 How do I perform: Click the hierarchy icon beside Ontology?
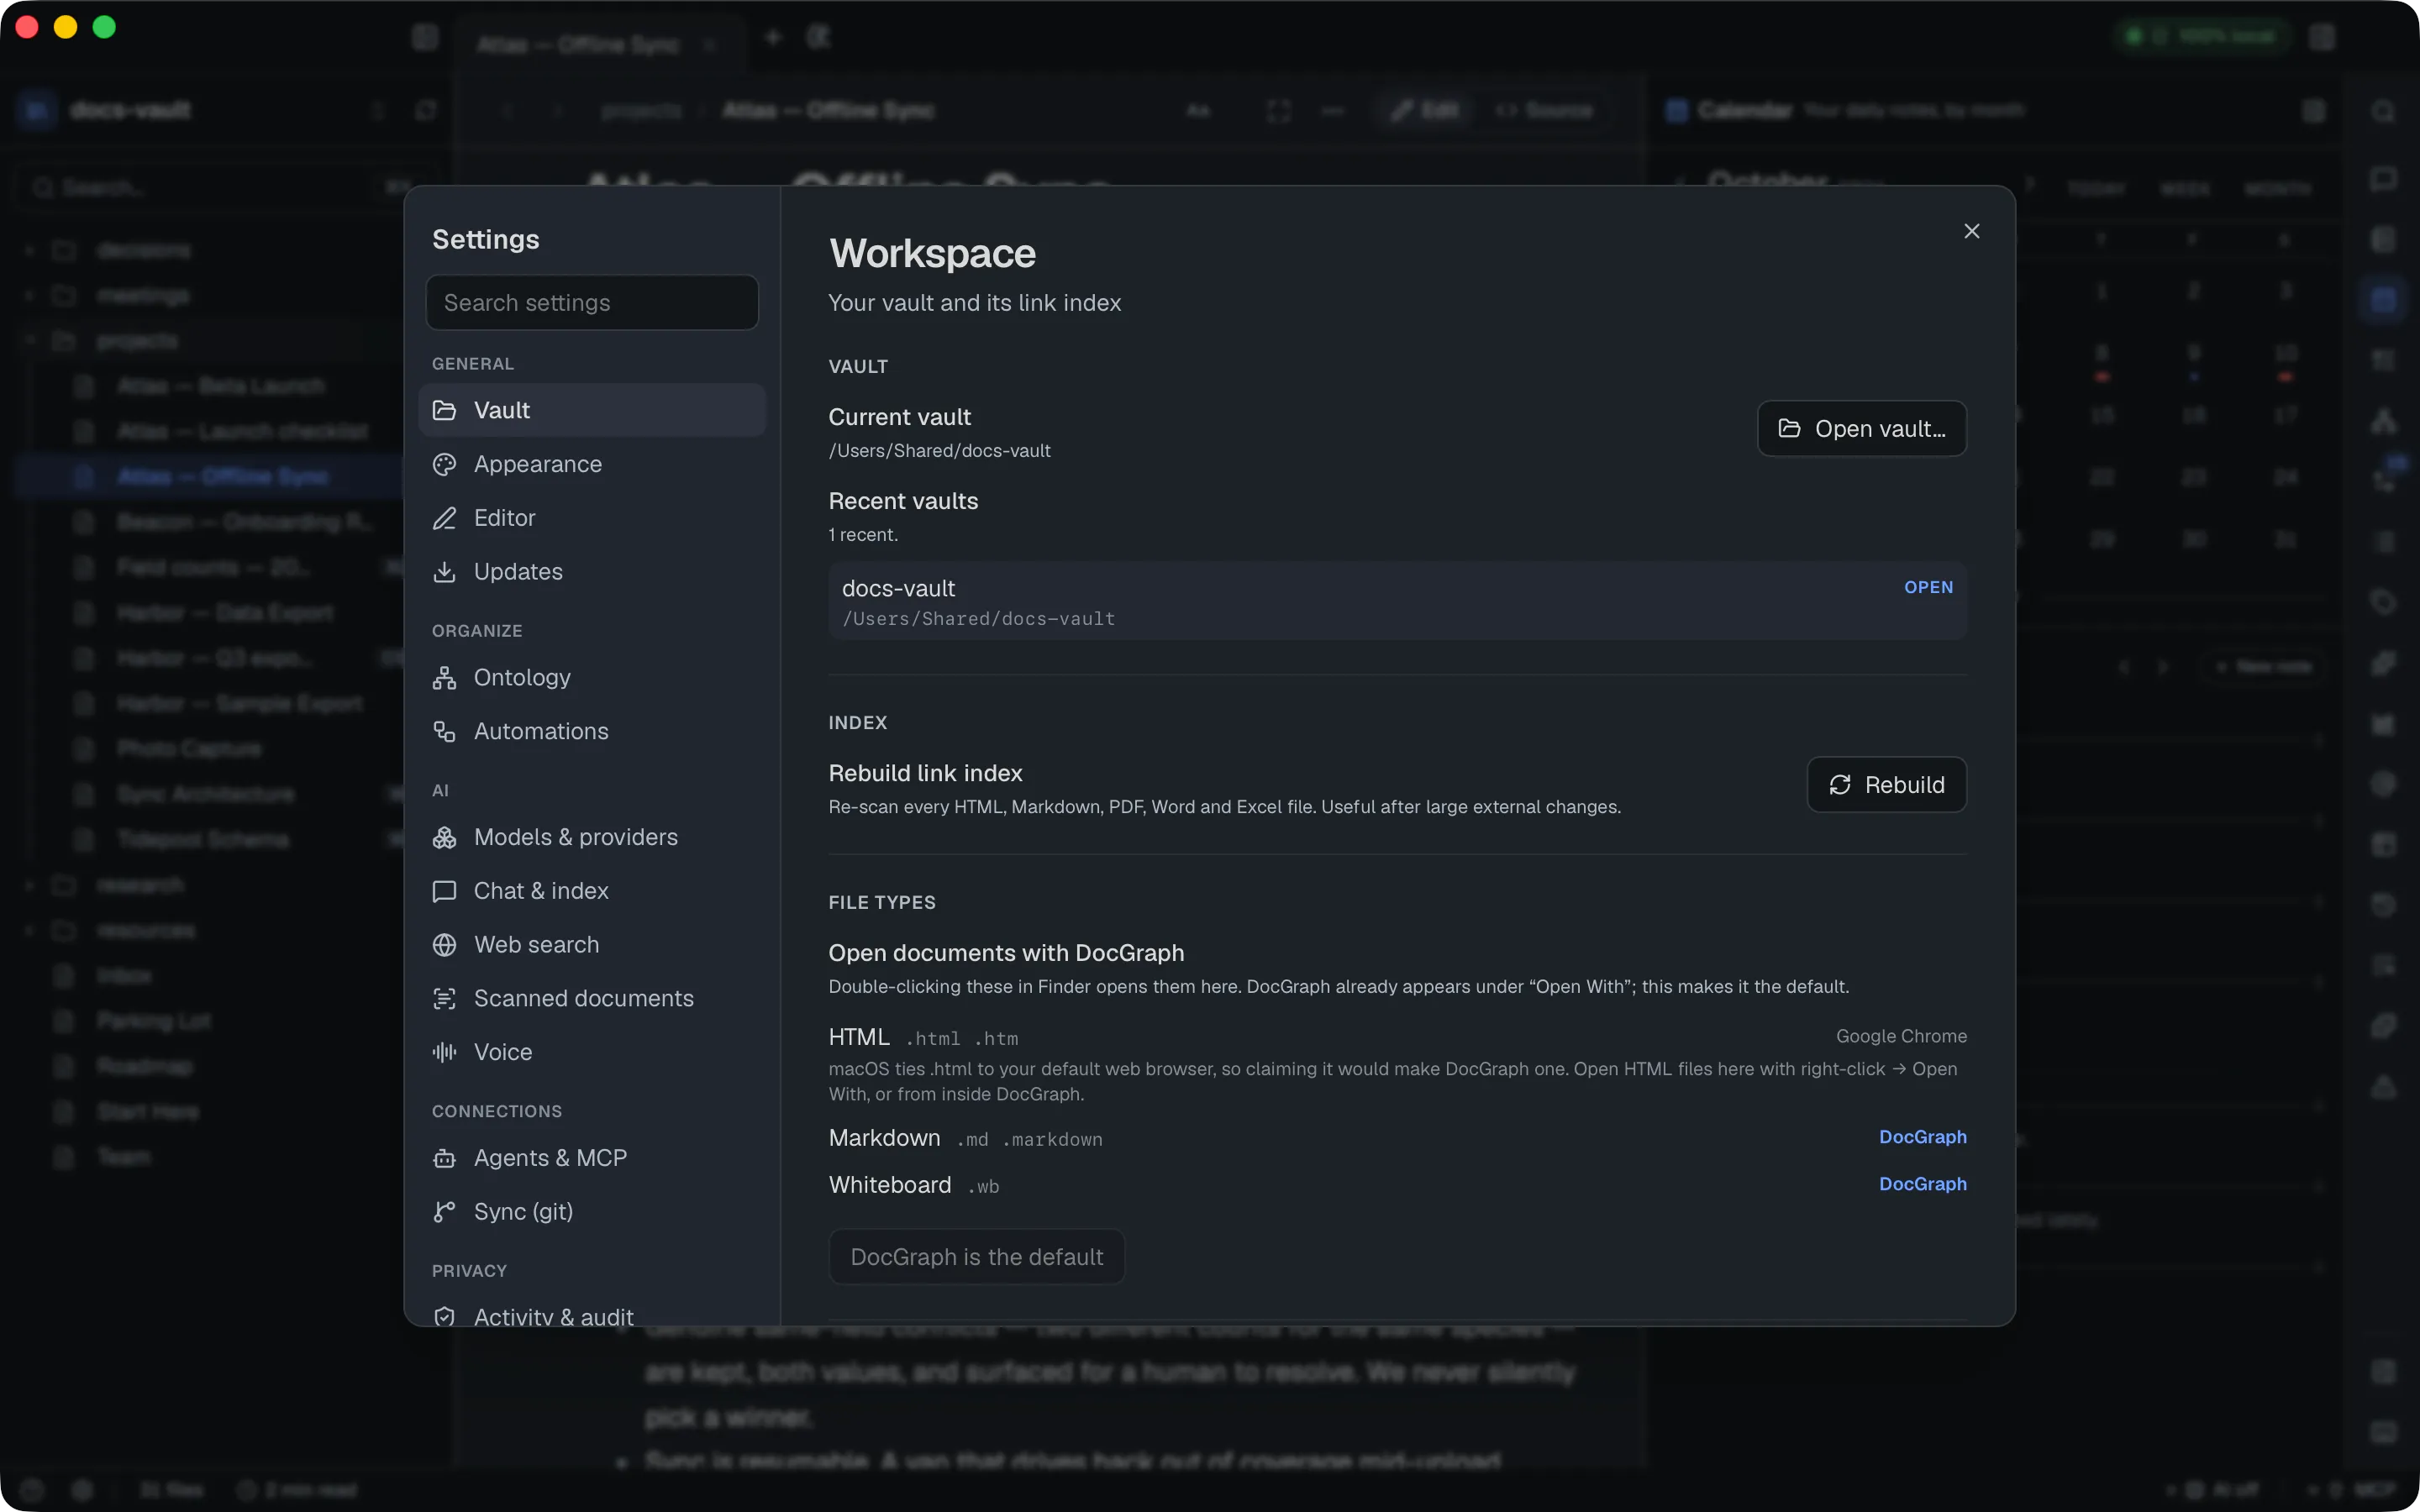tap(445, 678)
